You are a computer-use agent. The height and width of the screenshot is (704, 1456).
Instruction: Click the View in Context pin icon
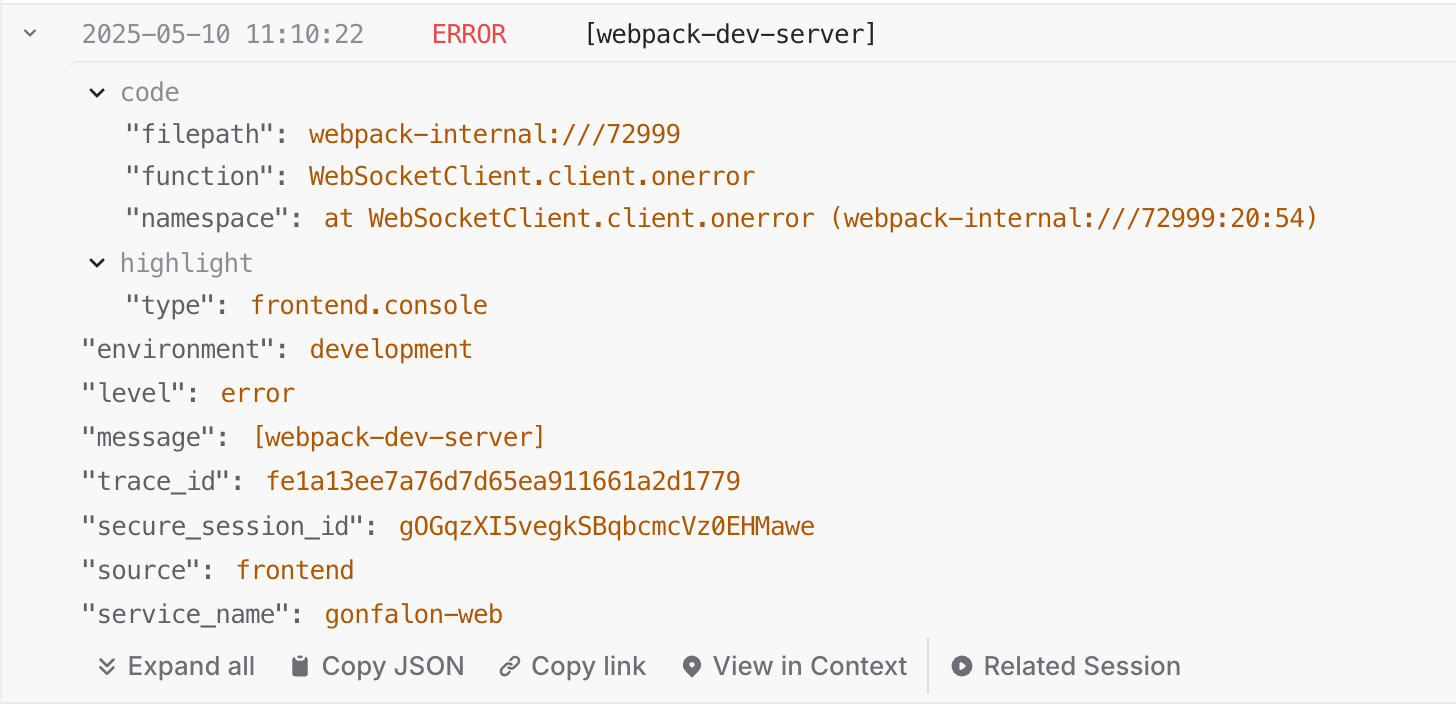click(x=691, y=667)
